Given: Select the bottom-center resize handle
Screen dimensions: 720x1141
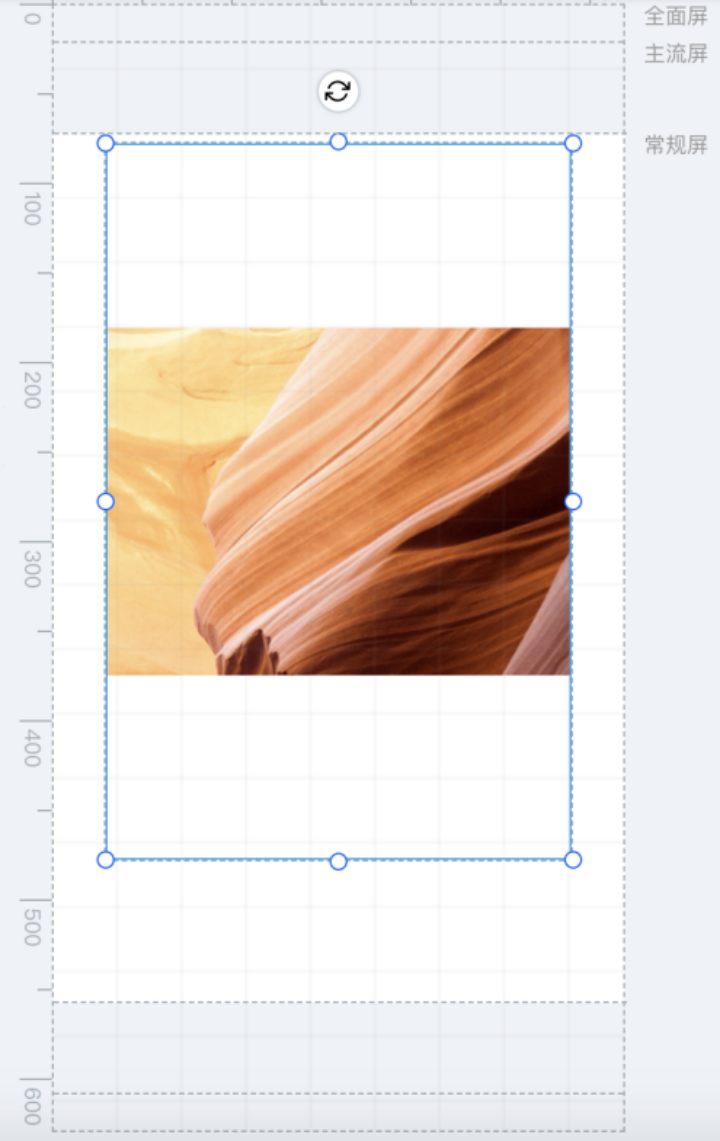Looking at the screenshot, I should coord(339,862).
